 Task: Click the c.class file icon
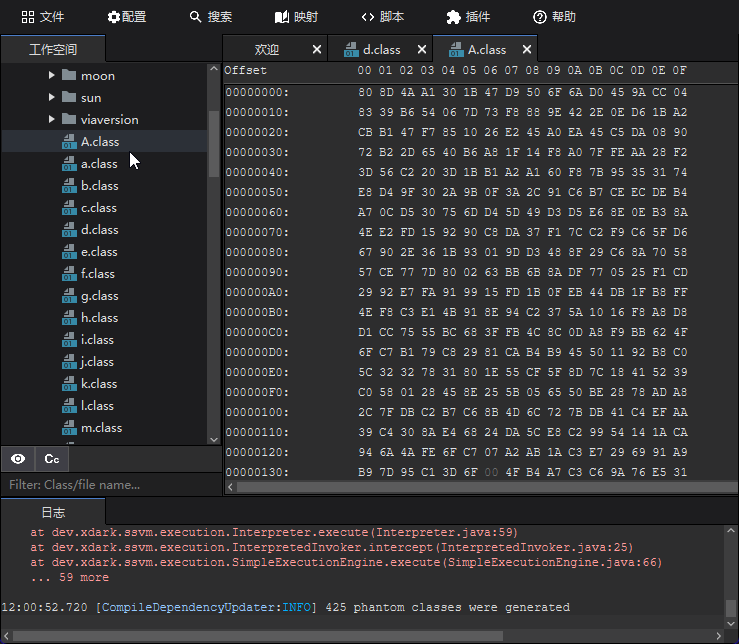(69, 207)
